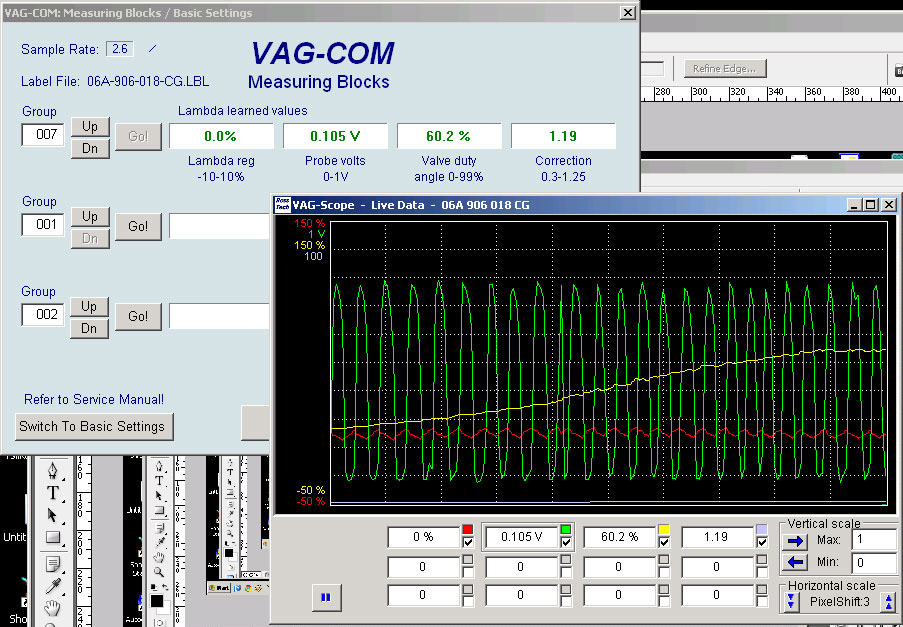
Task: Click the Group 002 number field
Action: [43, 314]
